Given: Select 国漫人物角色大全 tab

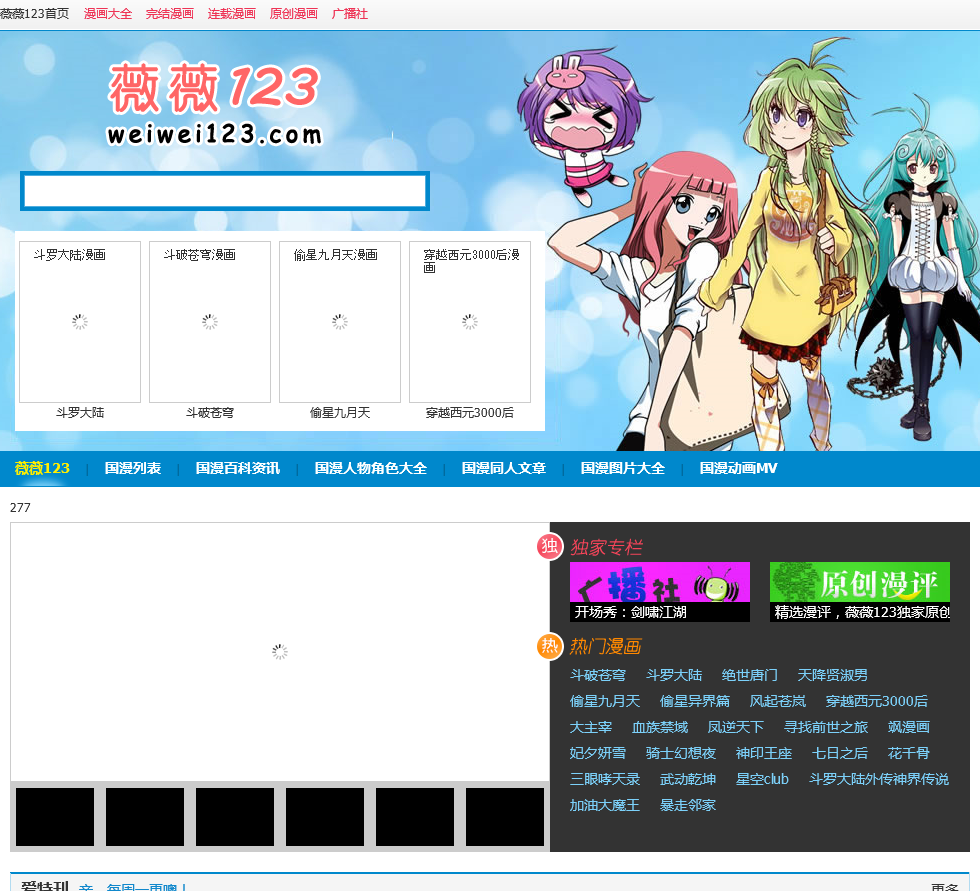Looking at the screenshot, I should (x=371, y=468).
